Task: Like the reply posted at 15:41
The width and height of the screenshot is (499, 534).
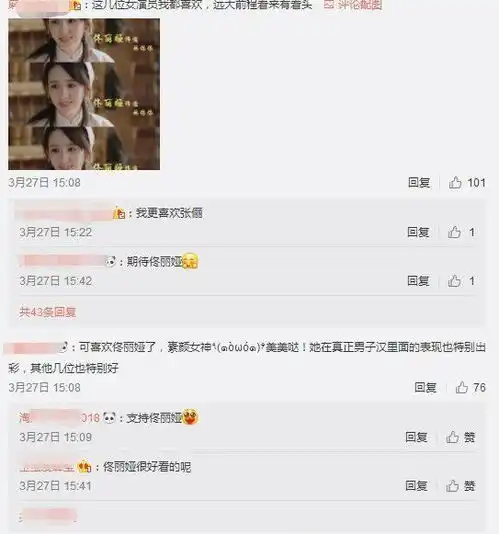Action: coord(460,486)
